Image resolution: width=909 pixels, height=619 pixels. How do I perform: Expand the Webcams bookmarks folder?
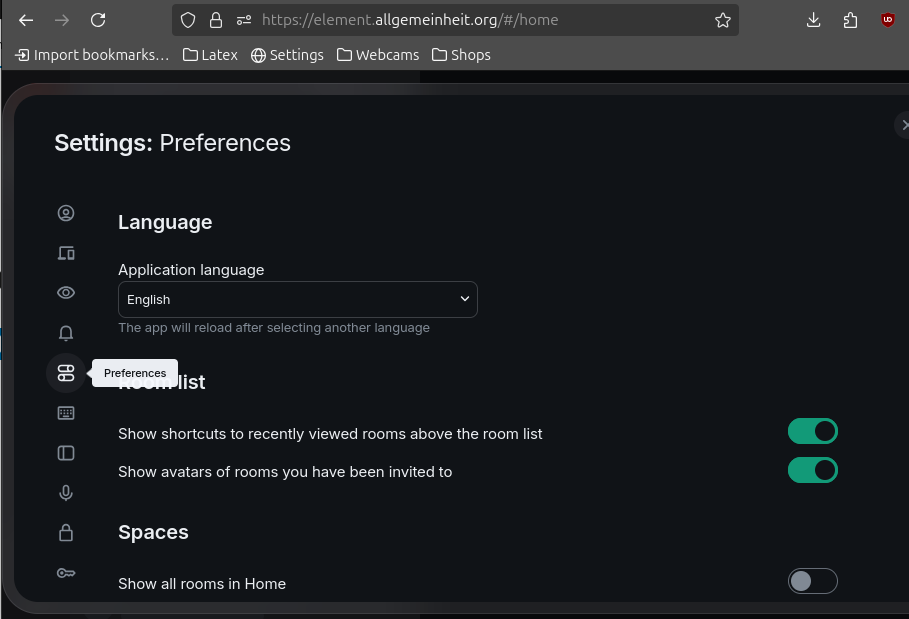[378, 55]
